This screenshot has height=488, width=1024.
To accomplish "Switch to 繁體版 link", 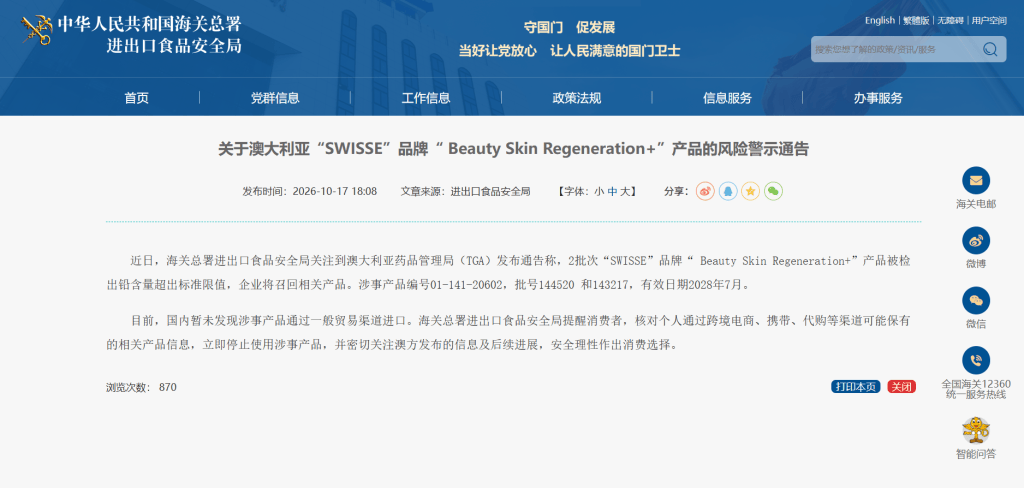I will click(x=916, y=20).
